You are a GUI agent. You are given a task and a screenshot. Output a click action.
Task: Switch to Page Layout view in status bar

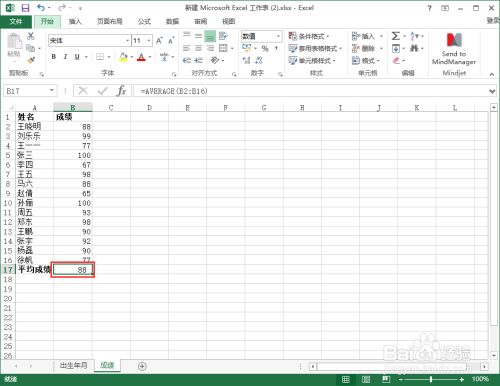(366, 379)
